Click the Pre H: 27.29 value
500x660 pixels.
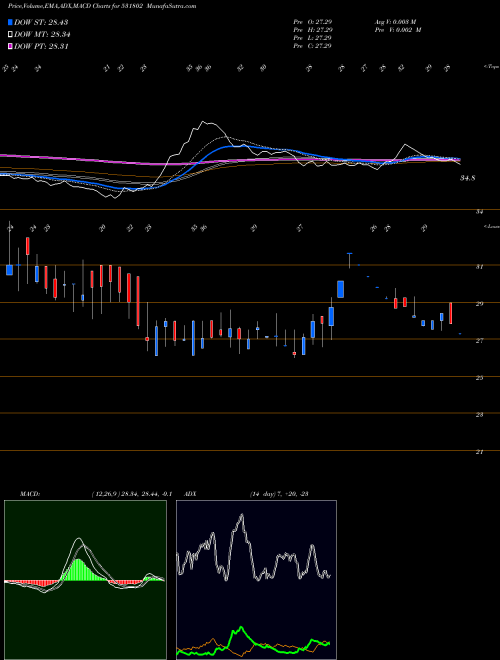click(313, 30)
